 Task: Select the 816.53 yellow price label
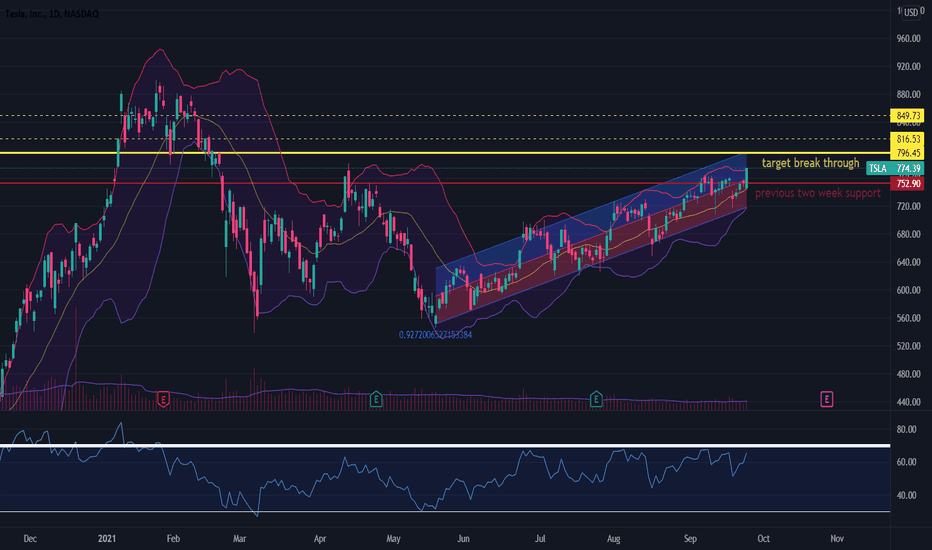pos(907,139)
